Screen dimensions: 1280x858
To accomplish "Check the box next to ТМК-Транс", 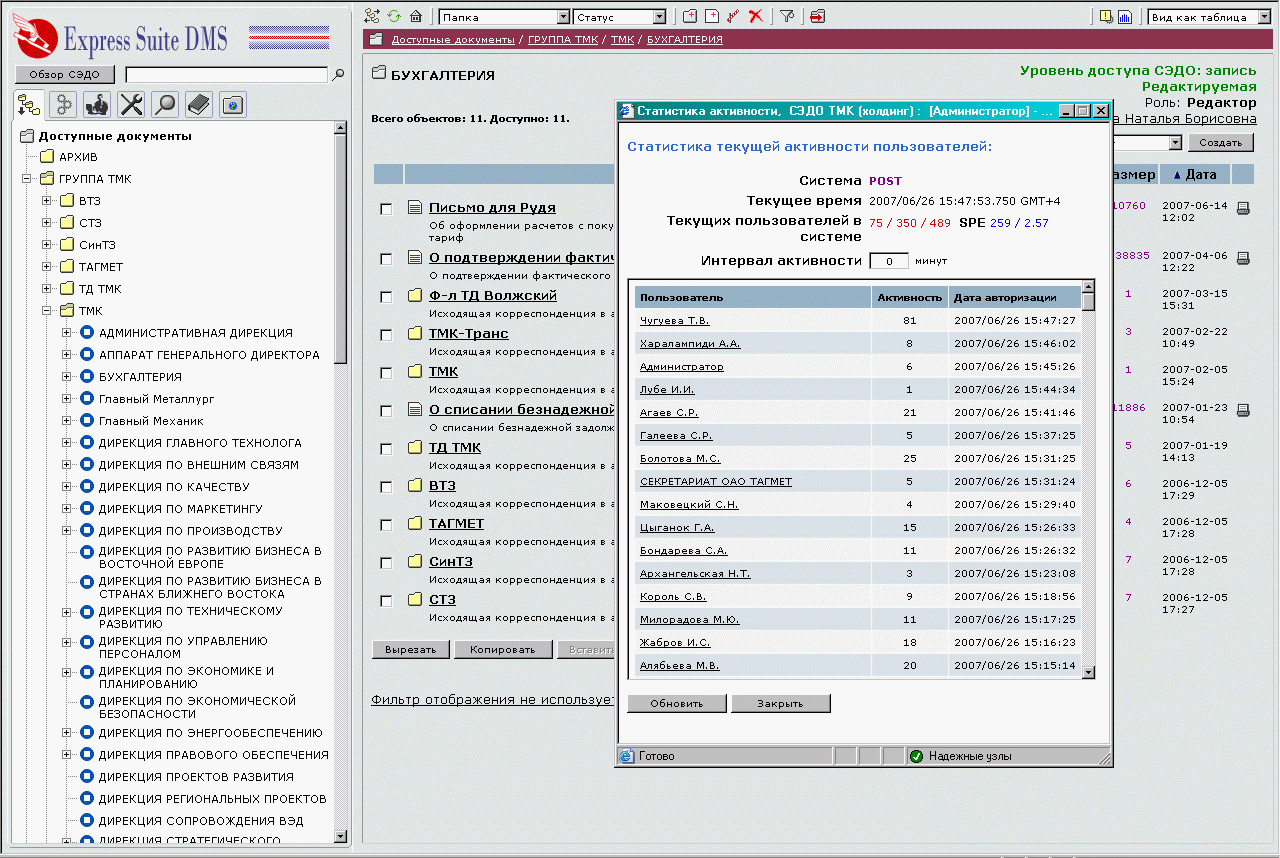I will (x=386, y=335).
